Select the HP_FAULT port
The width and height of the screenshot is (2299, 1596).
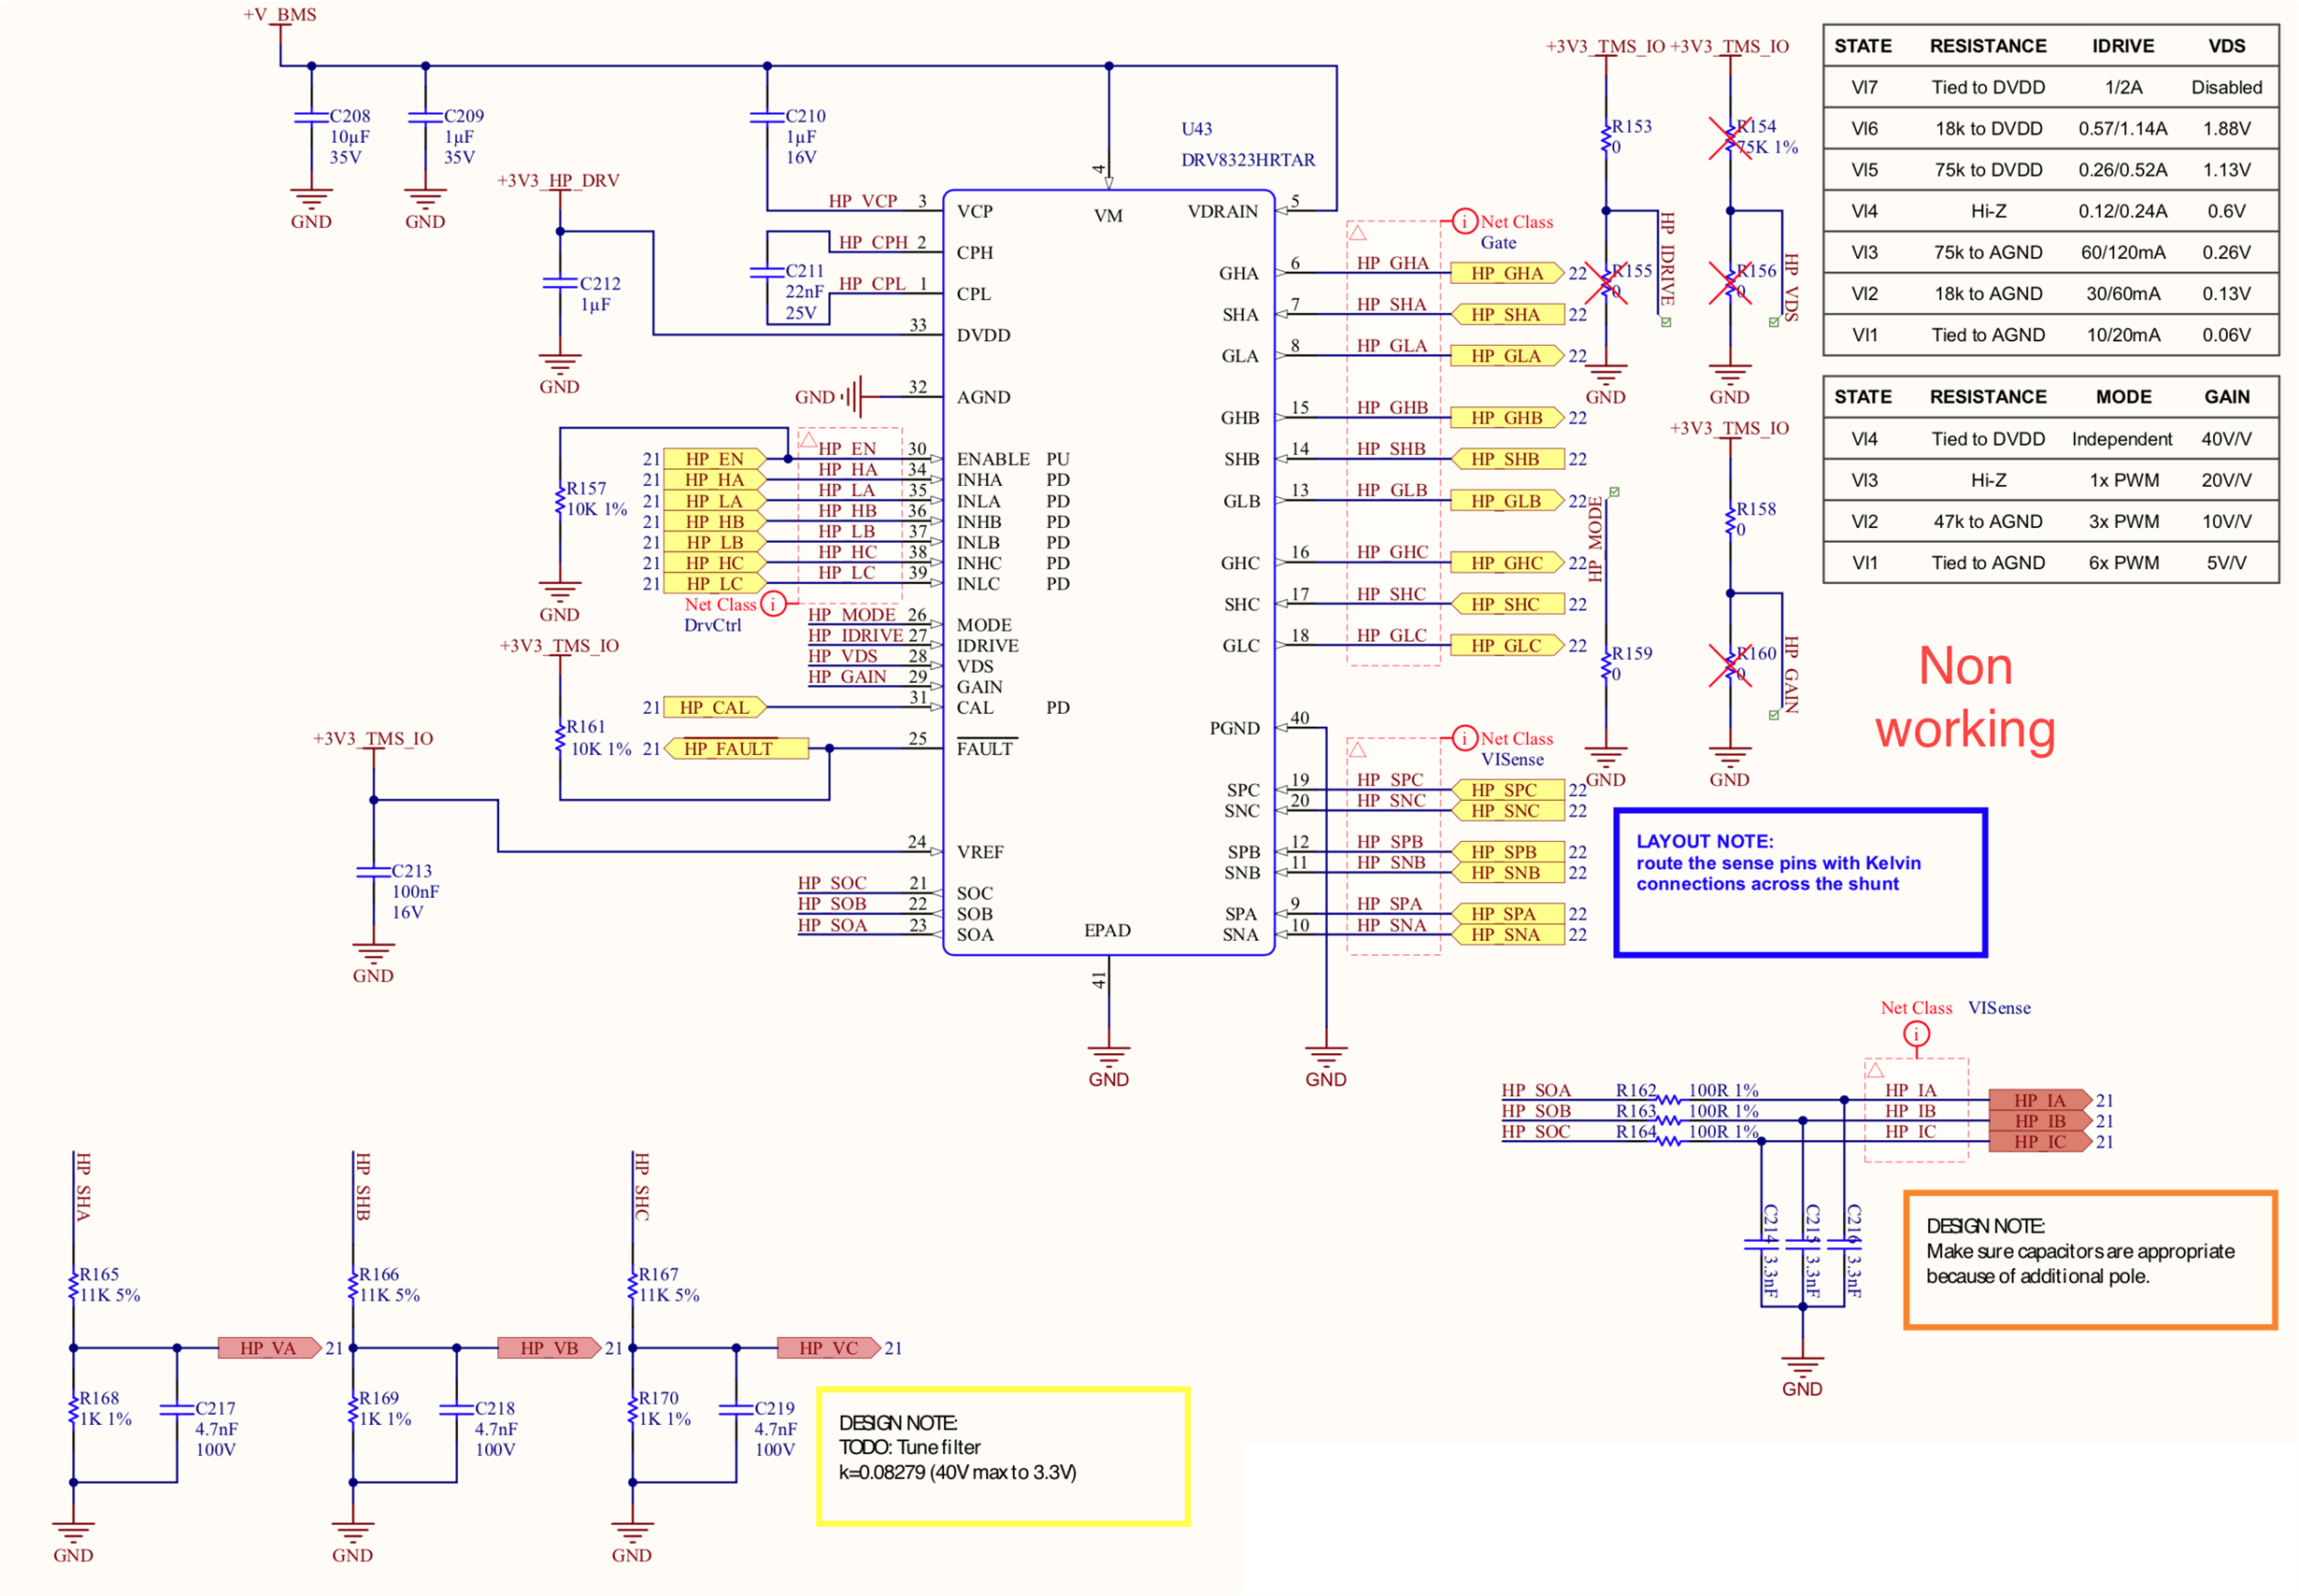[x=736, y=749]
